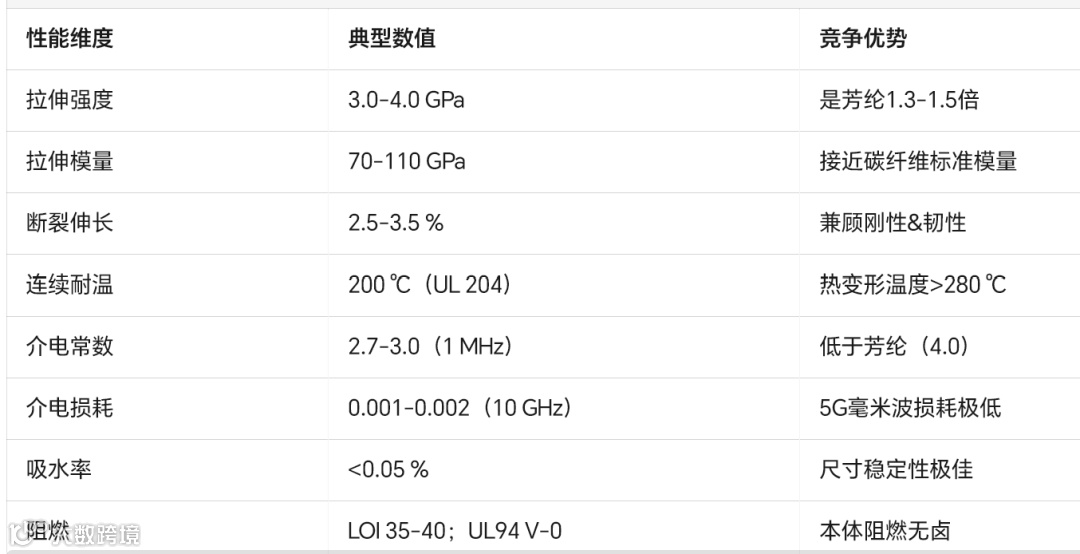
Task: Click the 典型数值 column header
Action: click(x=391, y=38)
